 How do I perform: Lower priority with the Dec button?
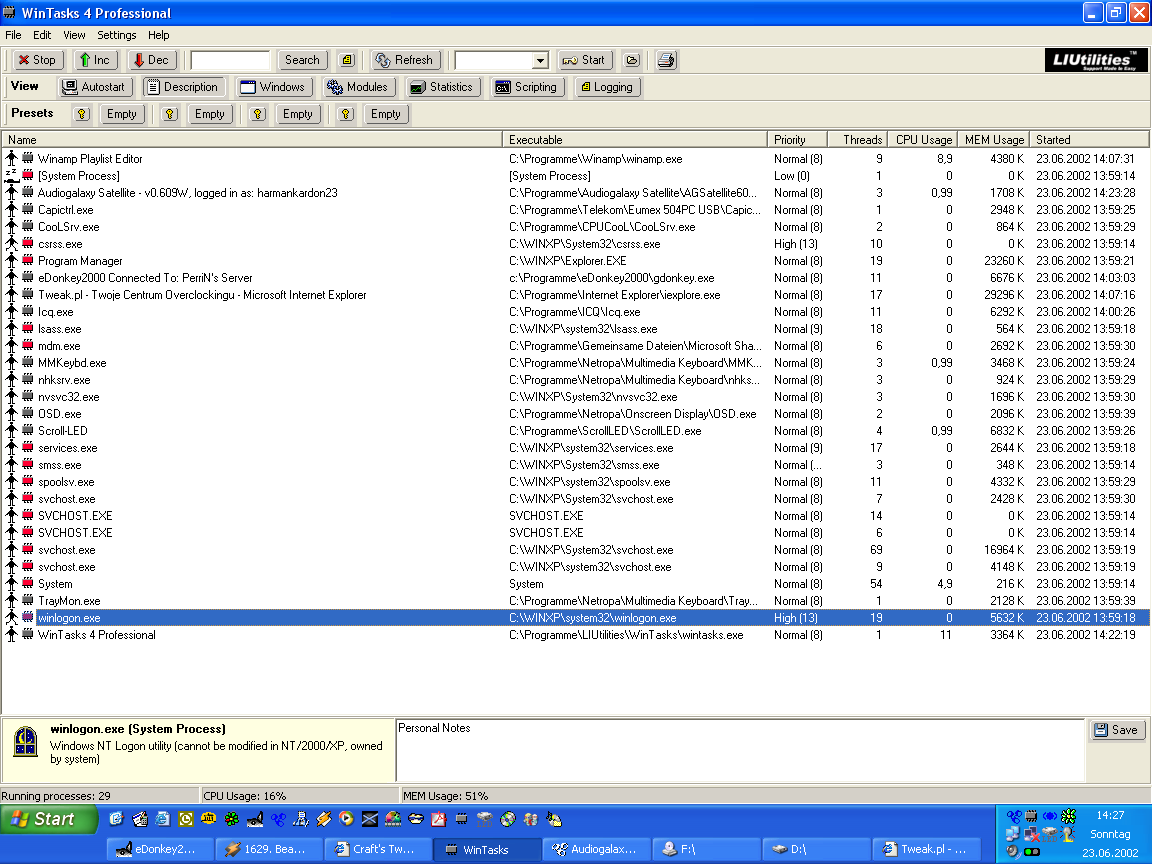tap(151, 60)
